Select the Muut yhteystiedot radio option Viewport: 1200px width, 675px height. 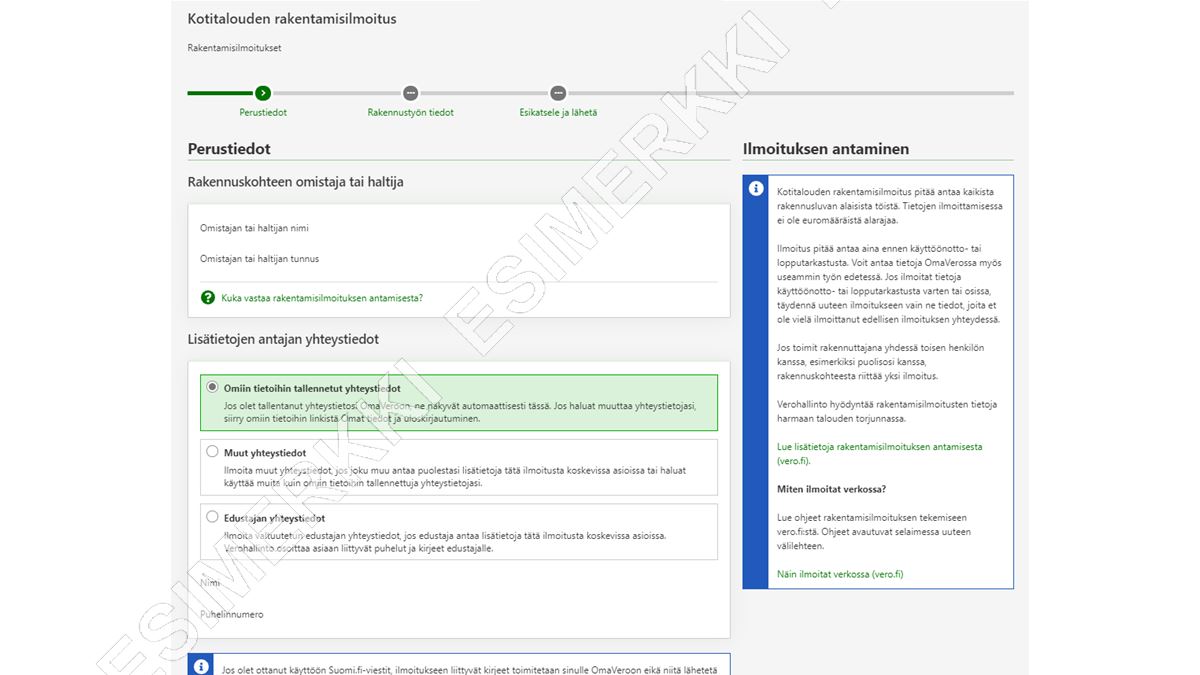tap(212, 452)
